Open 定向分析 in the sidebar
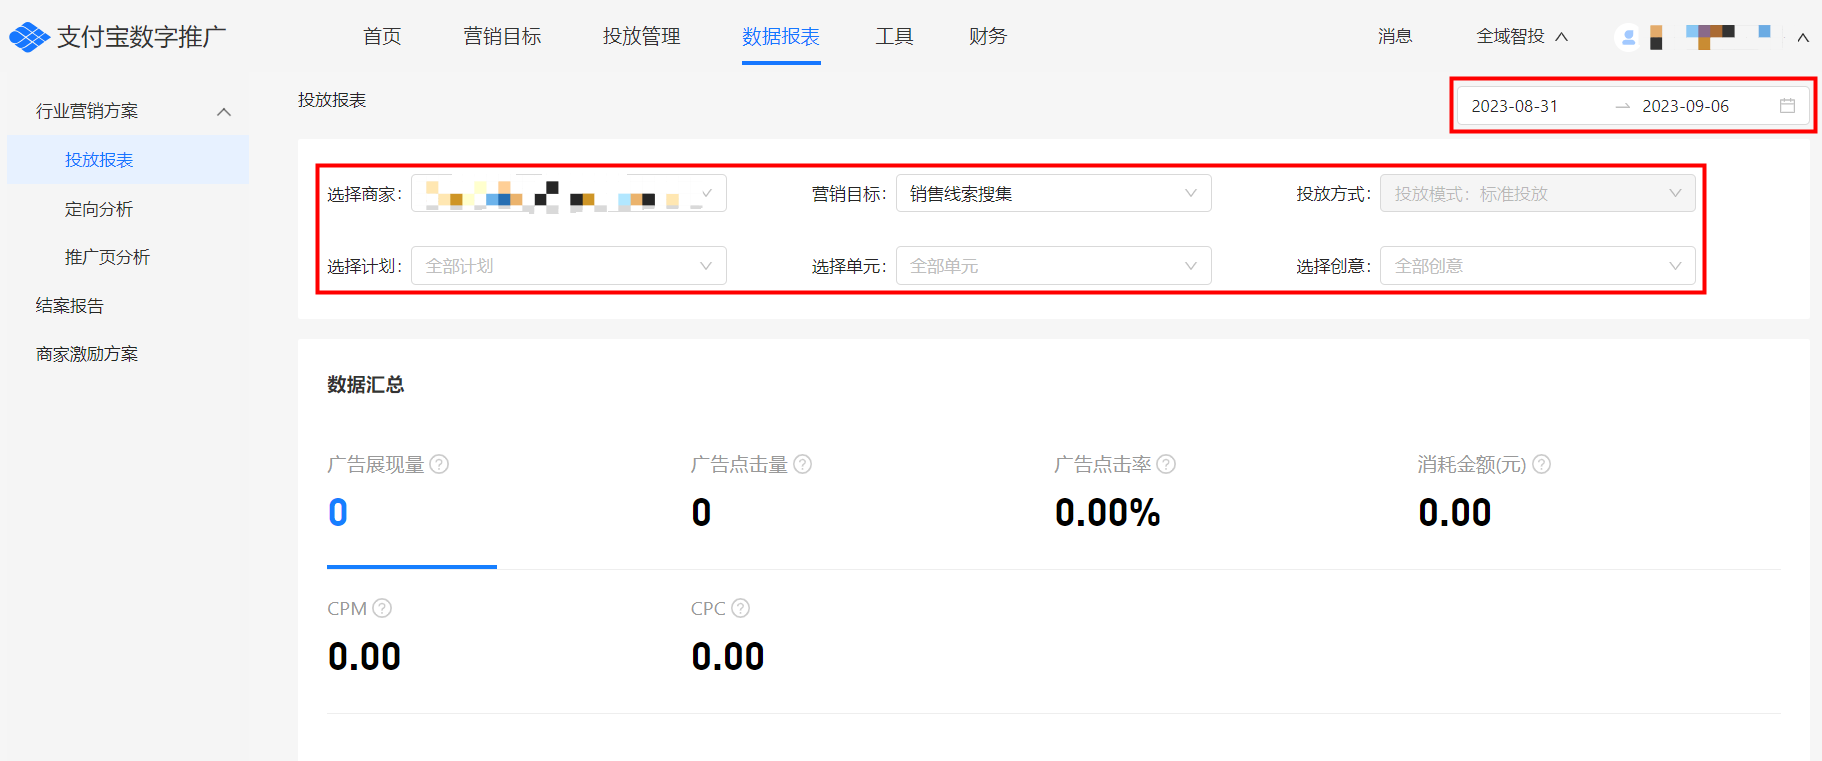 99,209
